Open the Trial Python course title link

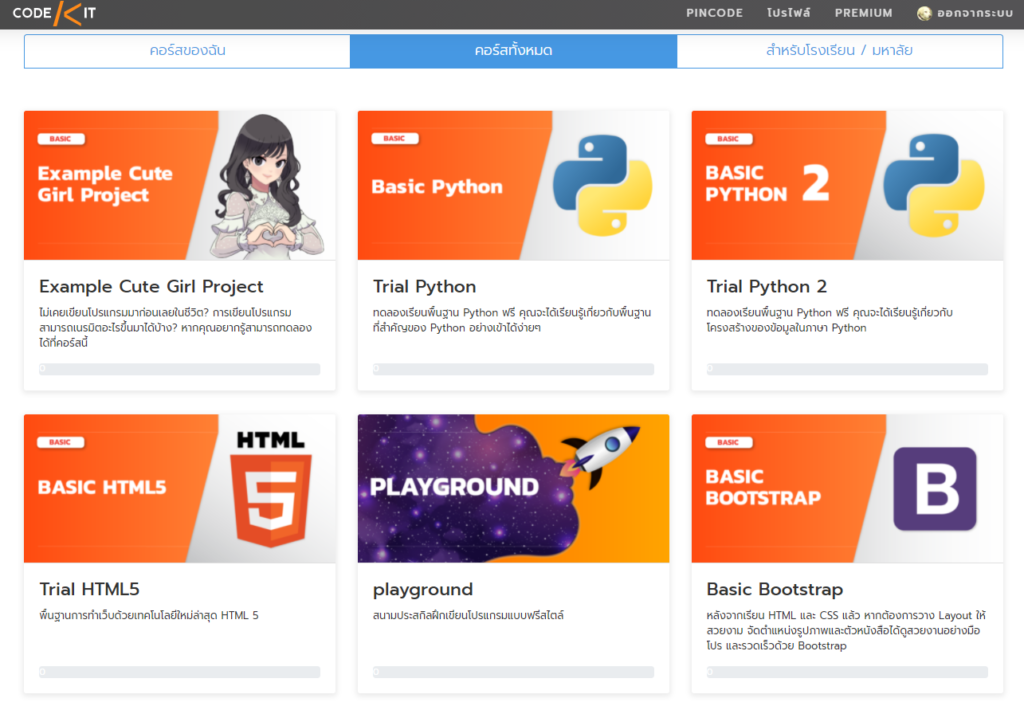click(x=424, y=286)
